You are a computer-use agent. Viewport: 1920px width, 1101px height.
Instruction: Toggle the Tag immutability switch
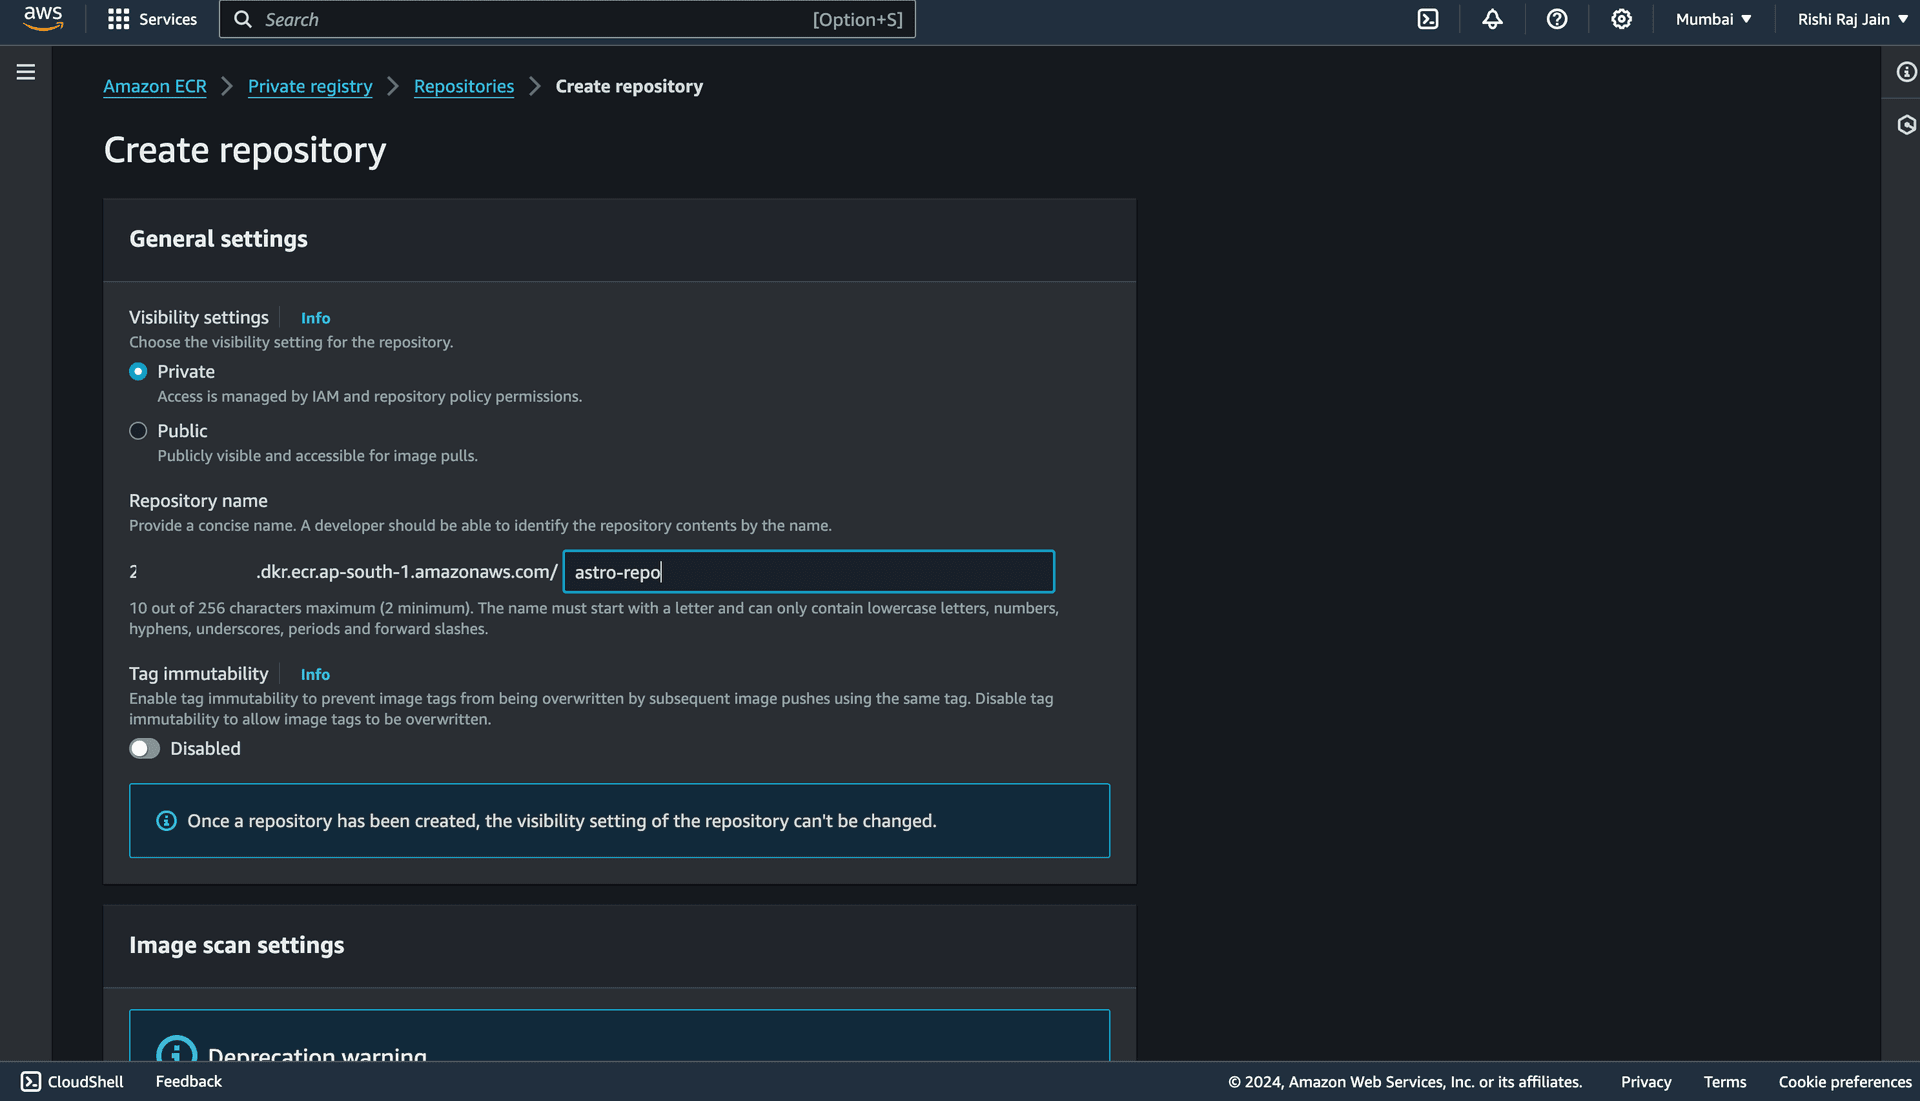click(x=144, y=749)
